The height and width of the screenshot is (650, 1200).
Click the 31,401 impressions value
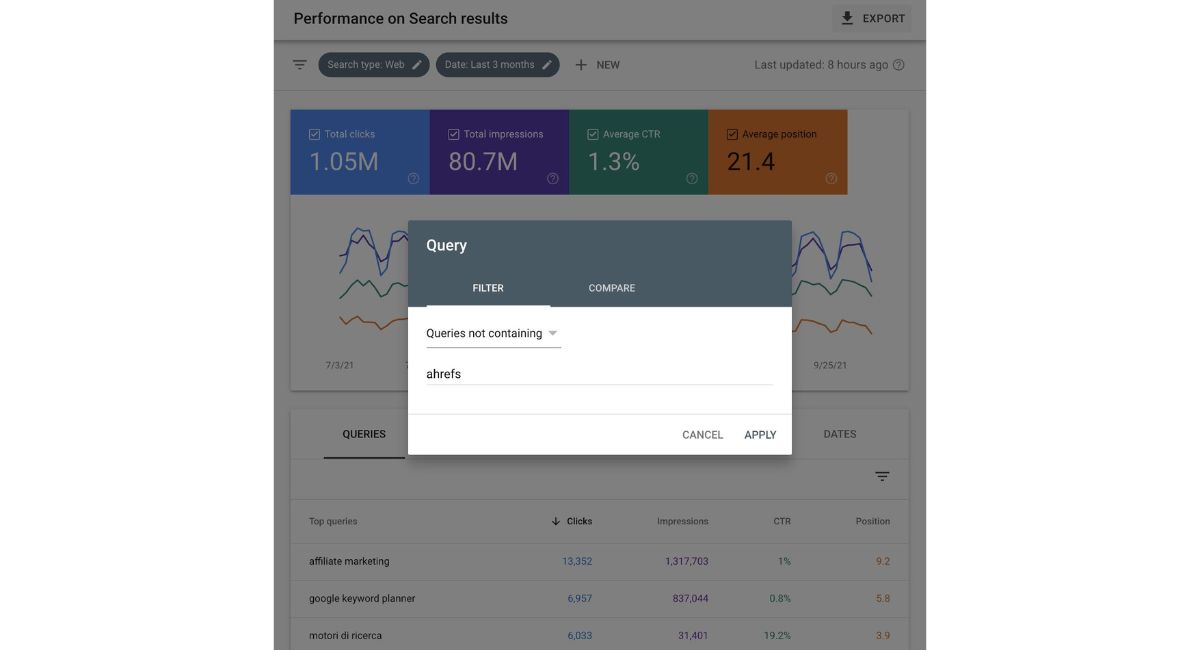pyautogui.click(x=693, y=636)
